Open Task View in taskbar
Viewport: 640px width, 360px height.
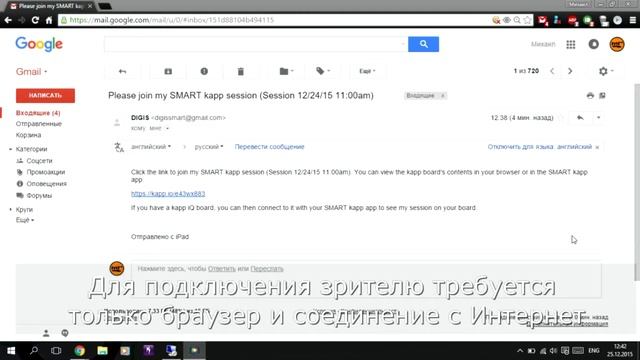click(x=56, y=351)
